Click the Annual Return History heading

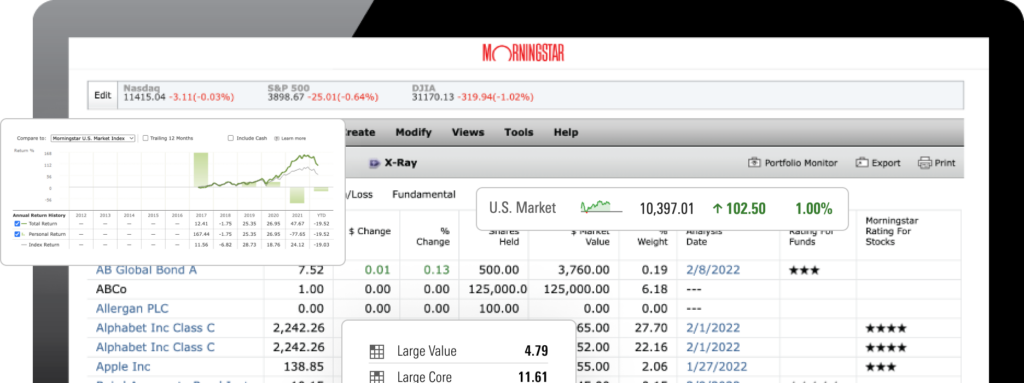pyautogui.click(x=39, y=214)
